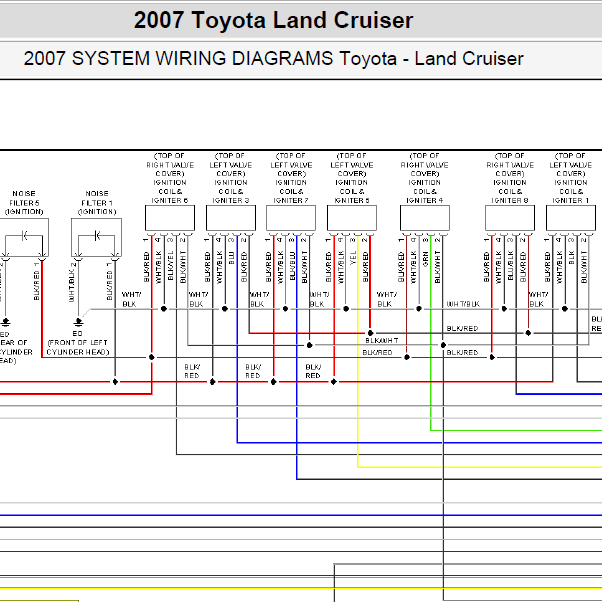Click the vertical "BLK/YEL" wire label under Igniter 6
The width and height of the screenshot is (602, 602).
(171, 266)
